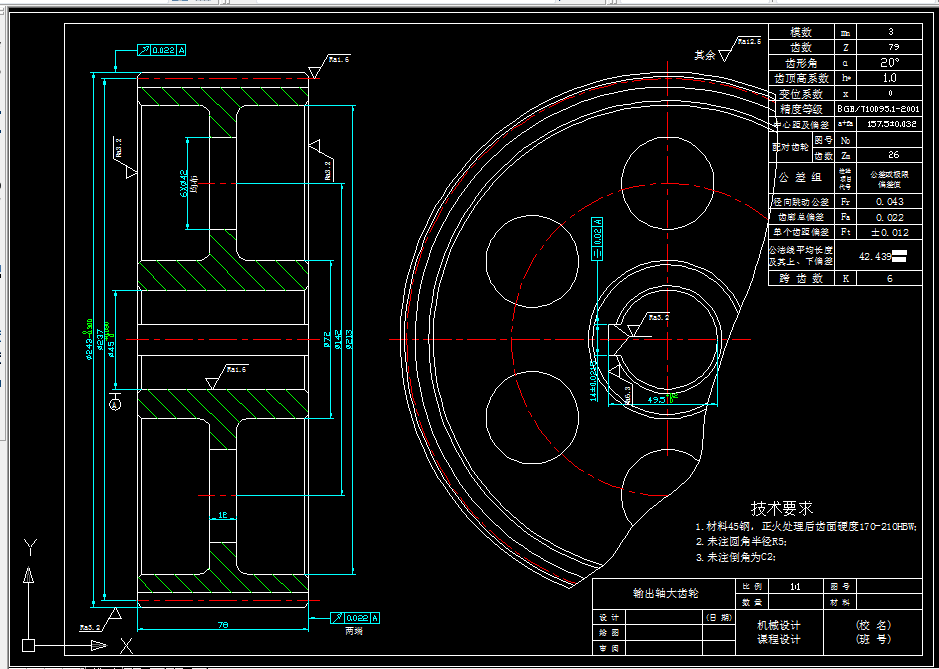The height and width of the screenshot is (669, 939).
Task: Select the vertical symmetry tolerance frame 0.02 A
Action: click(x=596, y=239)
